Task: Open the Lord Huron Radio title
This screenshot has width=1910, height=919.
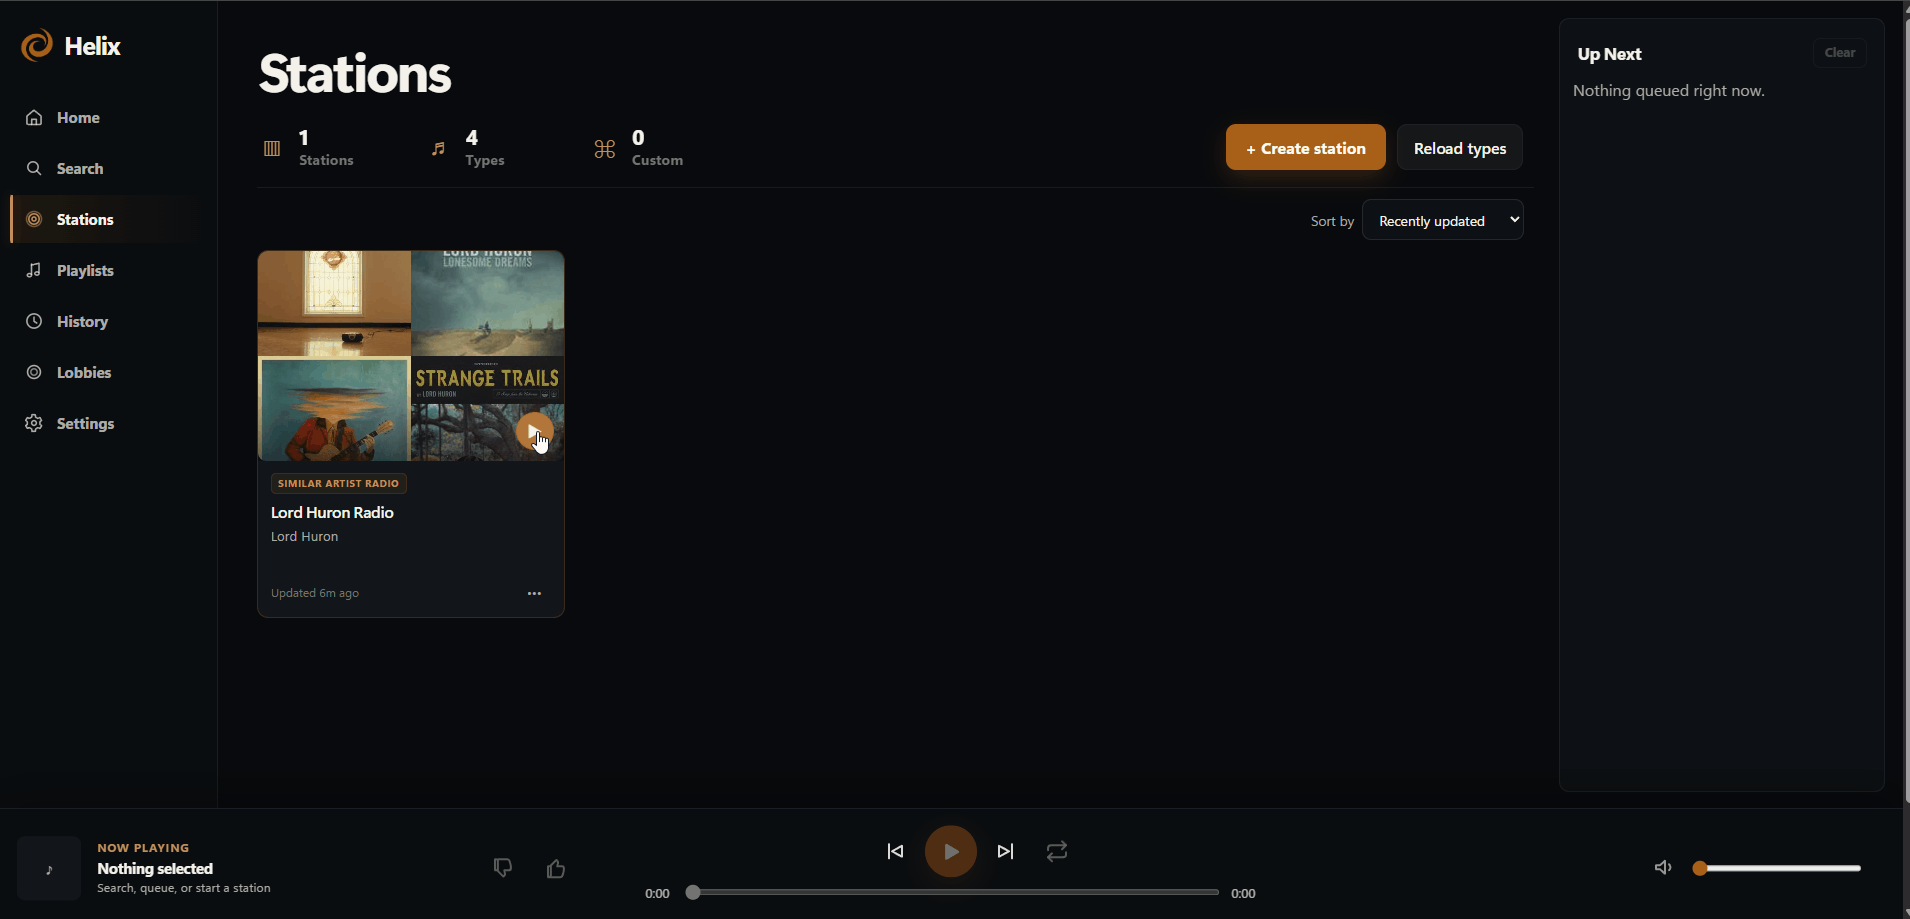Action: tap(332, 512)
